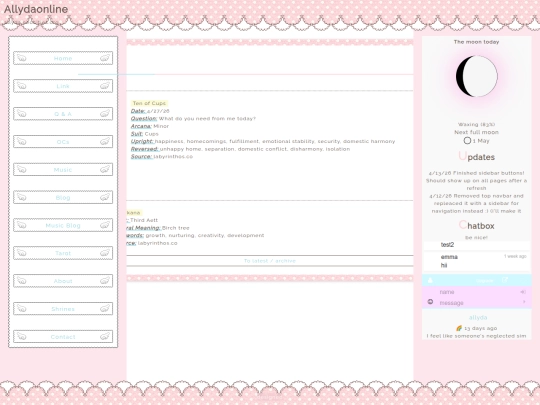This screenshot has height=405, width=540.
Task: Click the 'Updates' heading
Action: 477,157
